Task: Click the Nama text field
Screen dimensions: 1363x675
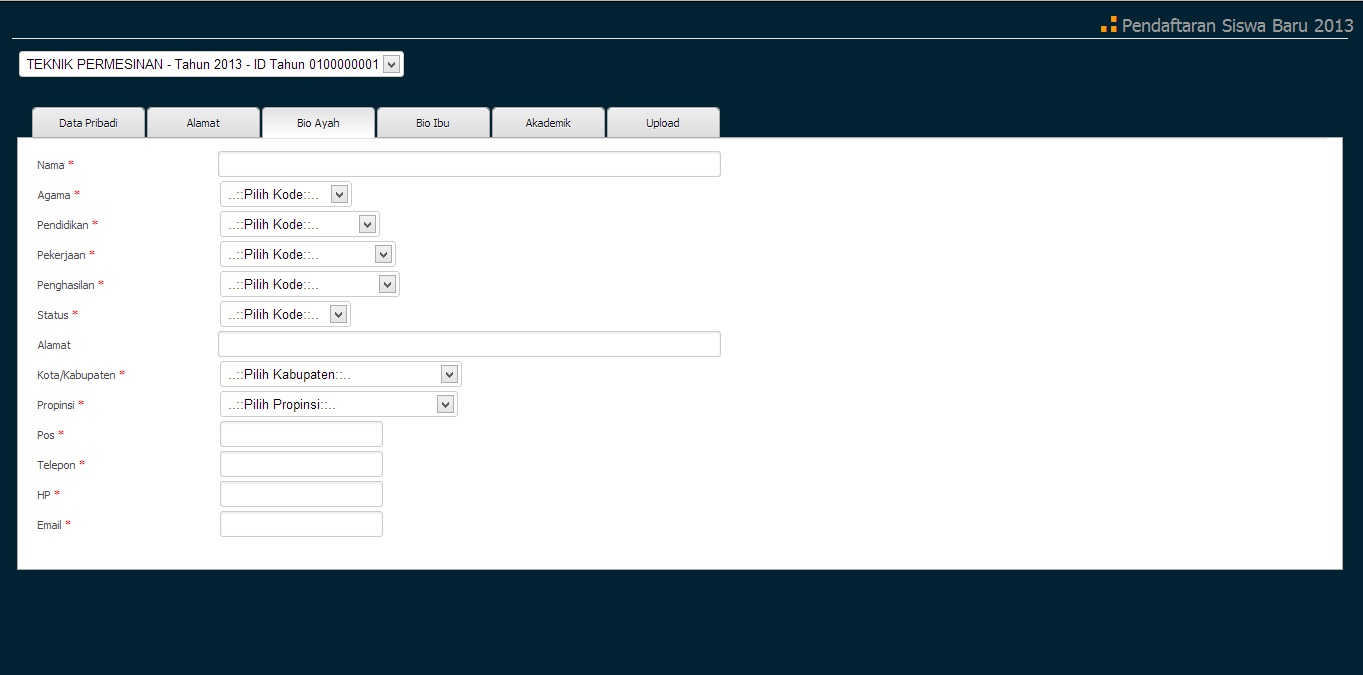Action: click(469, 164)
